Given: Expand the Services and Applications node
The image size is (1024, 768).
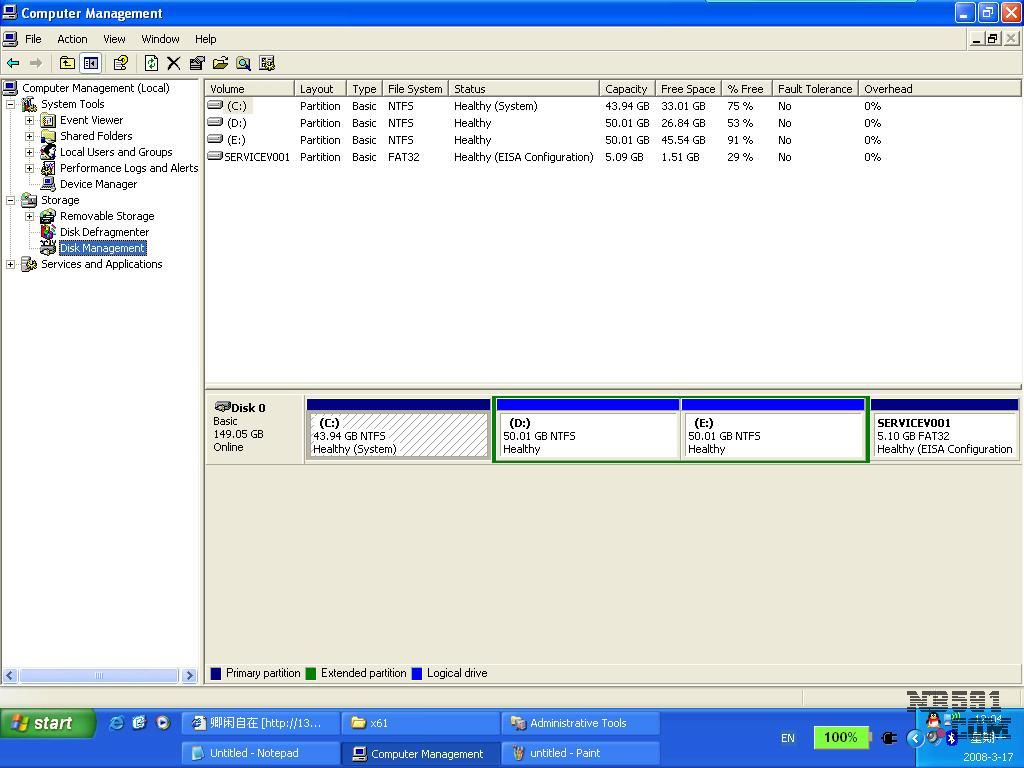Looking at the screenshot, I should coord(11,264).
